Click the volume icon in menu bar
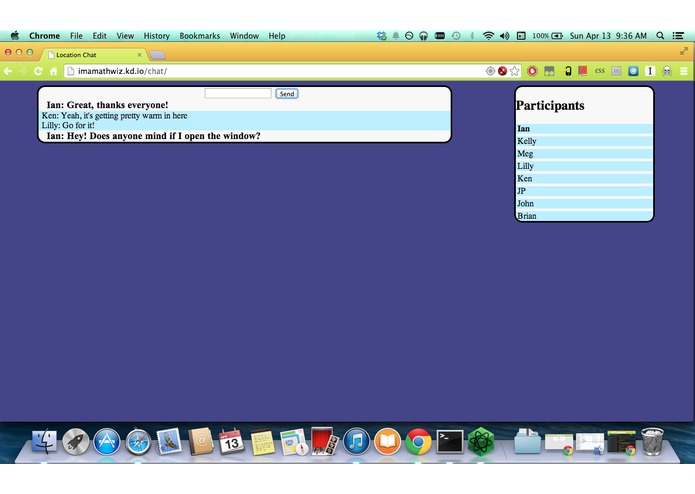Image resolution: width=695 pixels, height=494 pixels. [504, 36]
